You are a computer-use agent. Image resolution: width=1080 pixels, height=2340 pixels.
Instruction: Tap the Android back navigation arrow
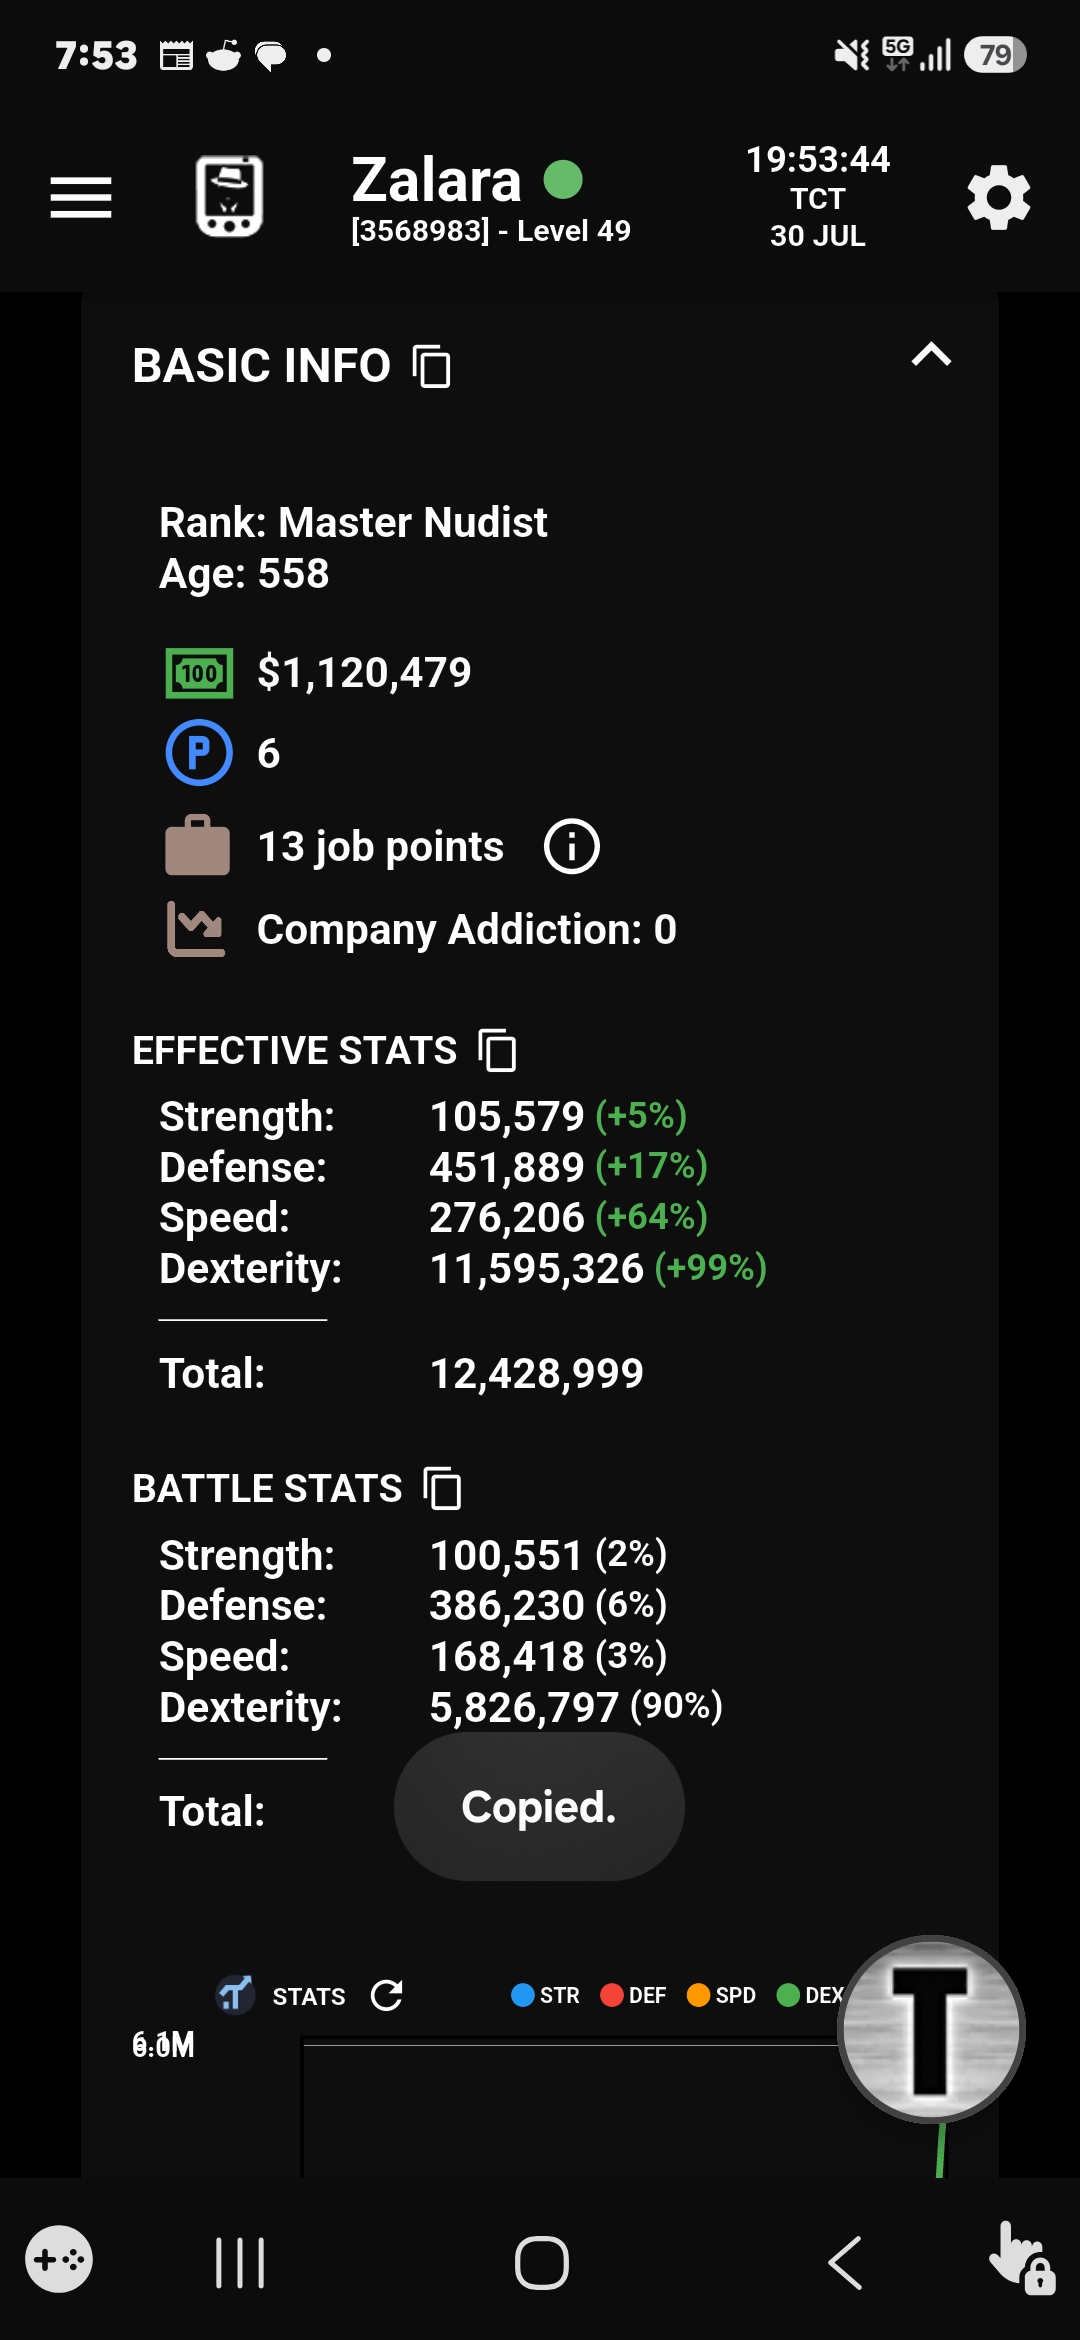[x=845, y=2263]
